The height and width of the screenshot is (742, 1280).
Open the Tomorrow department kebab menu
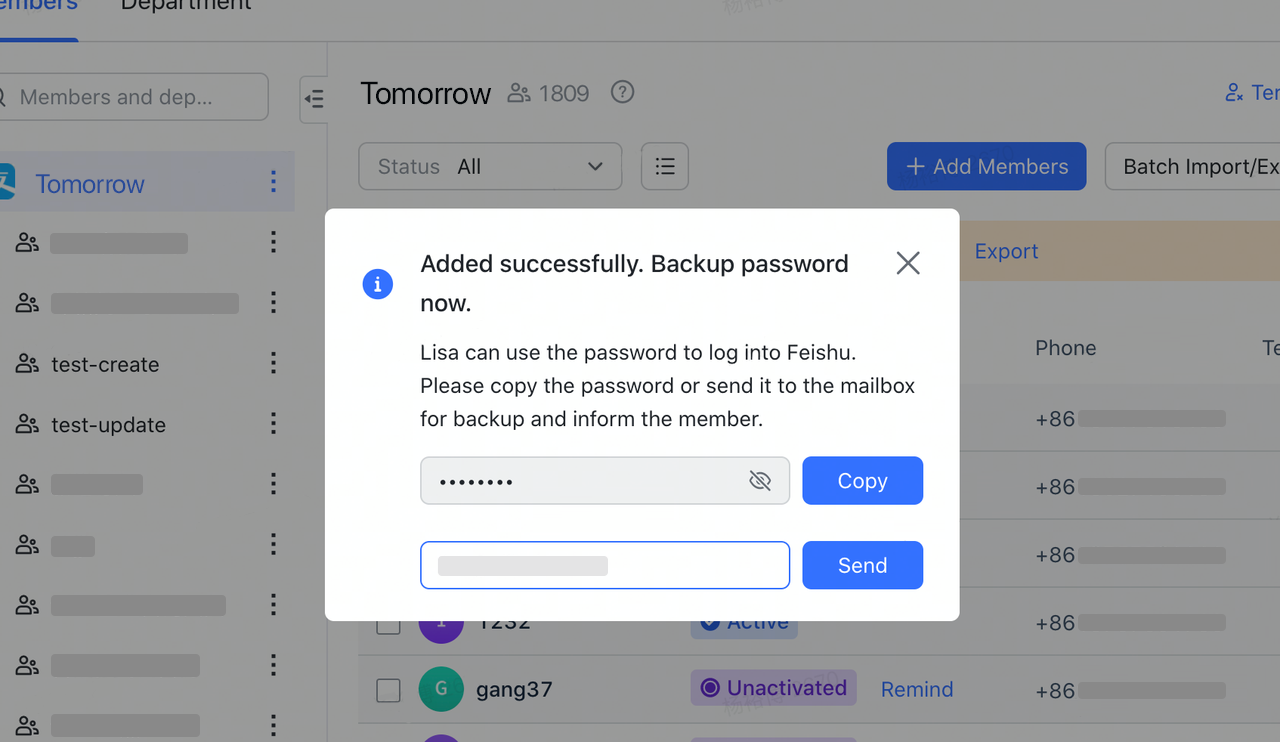[273, 182]
